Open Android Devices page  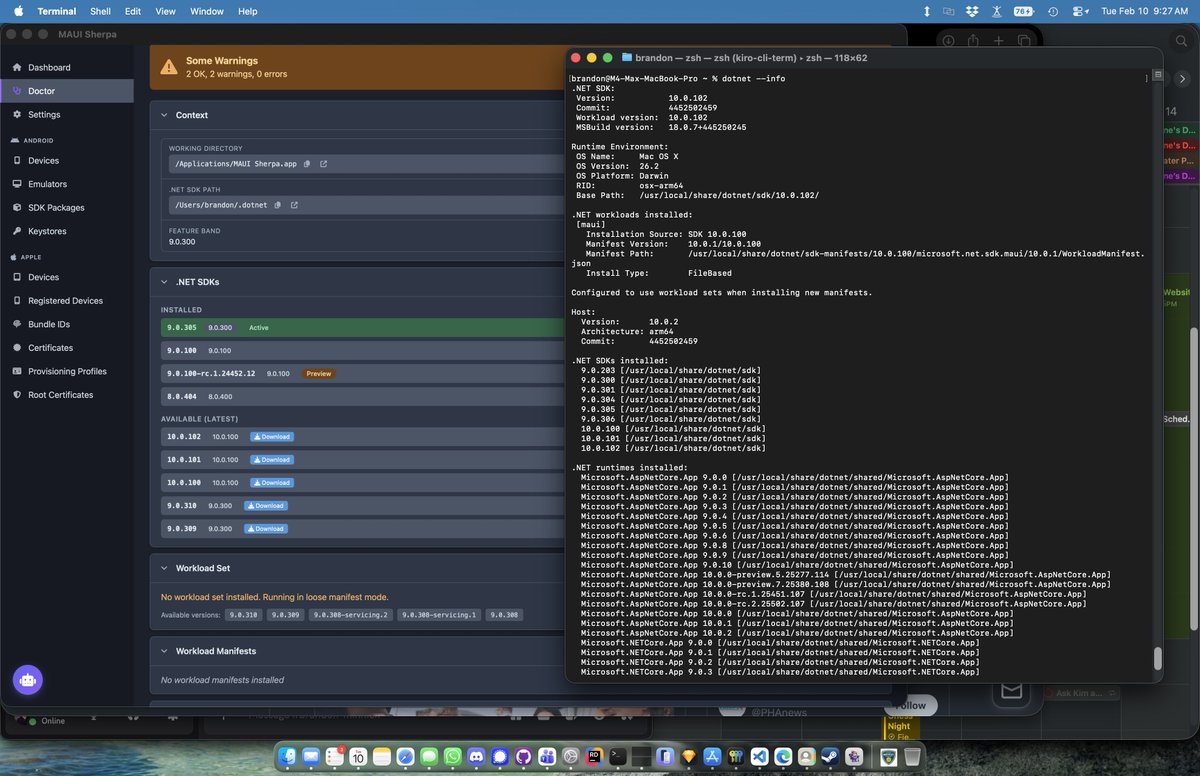(x=66, y=160)
